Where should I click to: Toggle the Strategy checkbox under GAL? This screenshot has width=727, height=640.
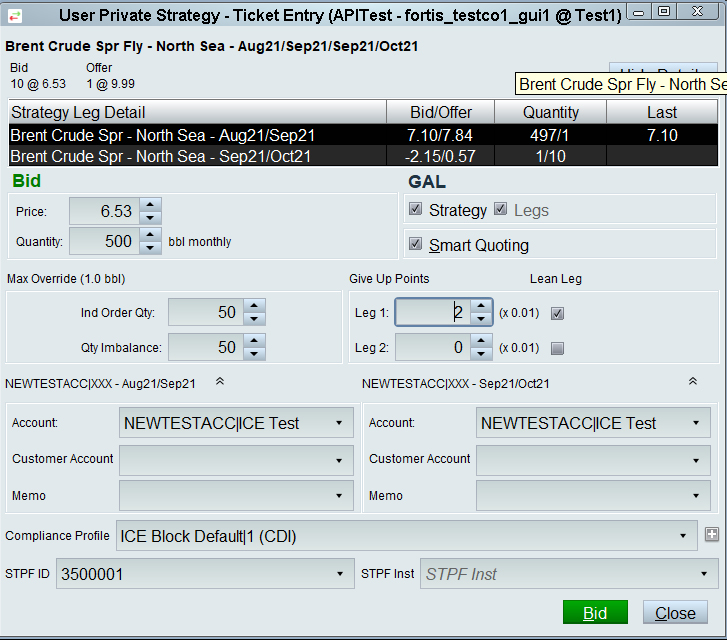pyautogui.click(x=416, y=210)
